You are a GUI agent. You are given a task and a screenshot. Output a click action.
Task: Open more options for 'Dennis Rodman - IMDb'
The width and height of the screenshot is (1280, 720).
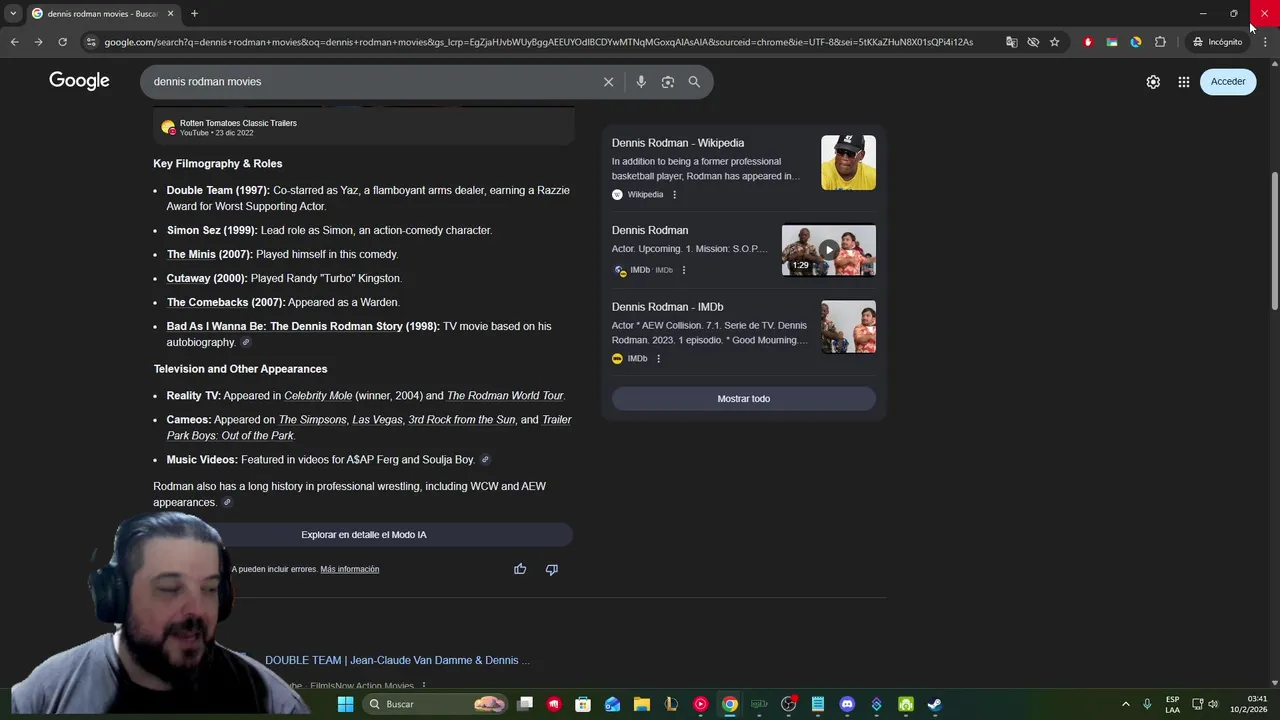[x=658, y=358]
